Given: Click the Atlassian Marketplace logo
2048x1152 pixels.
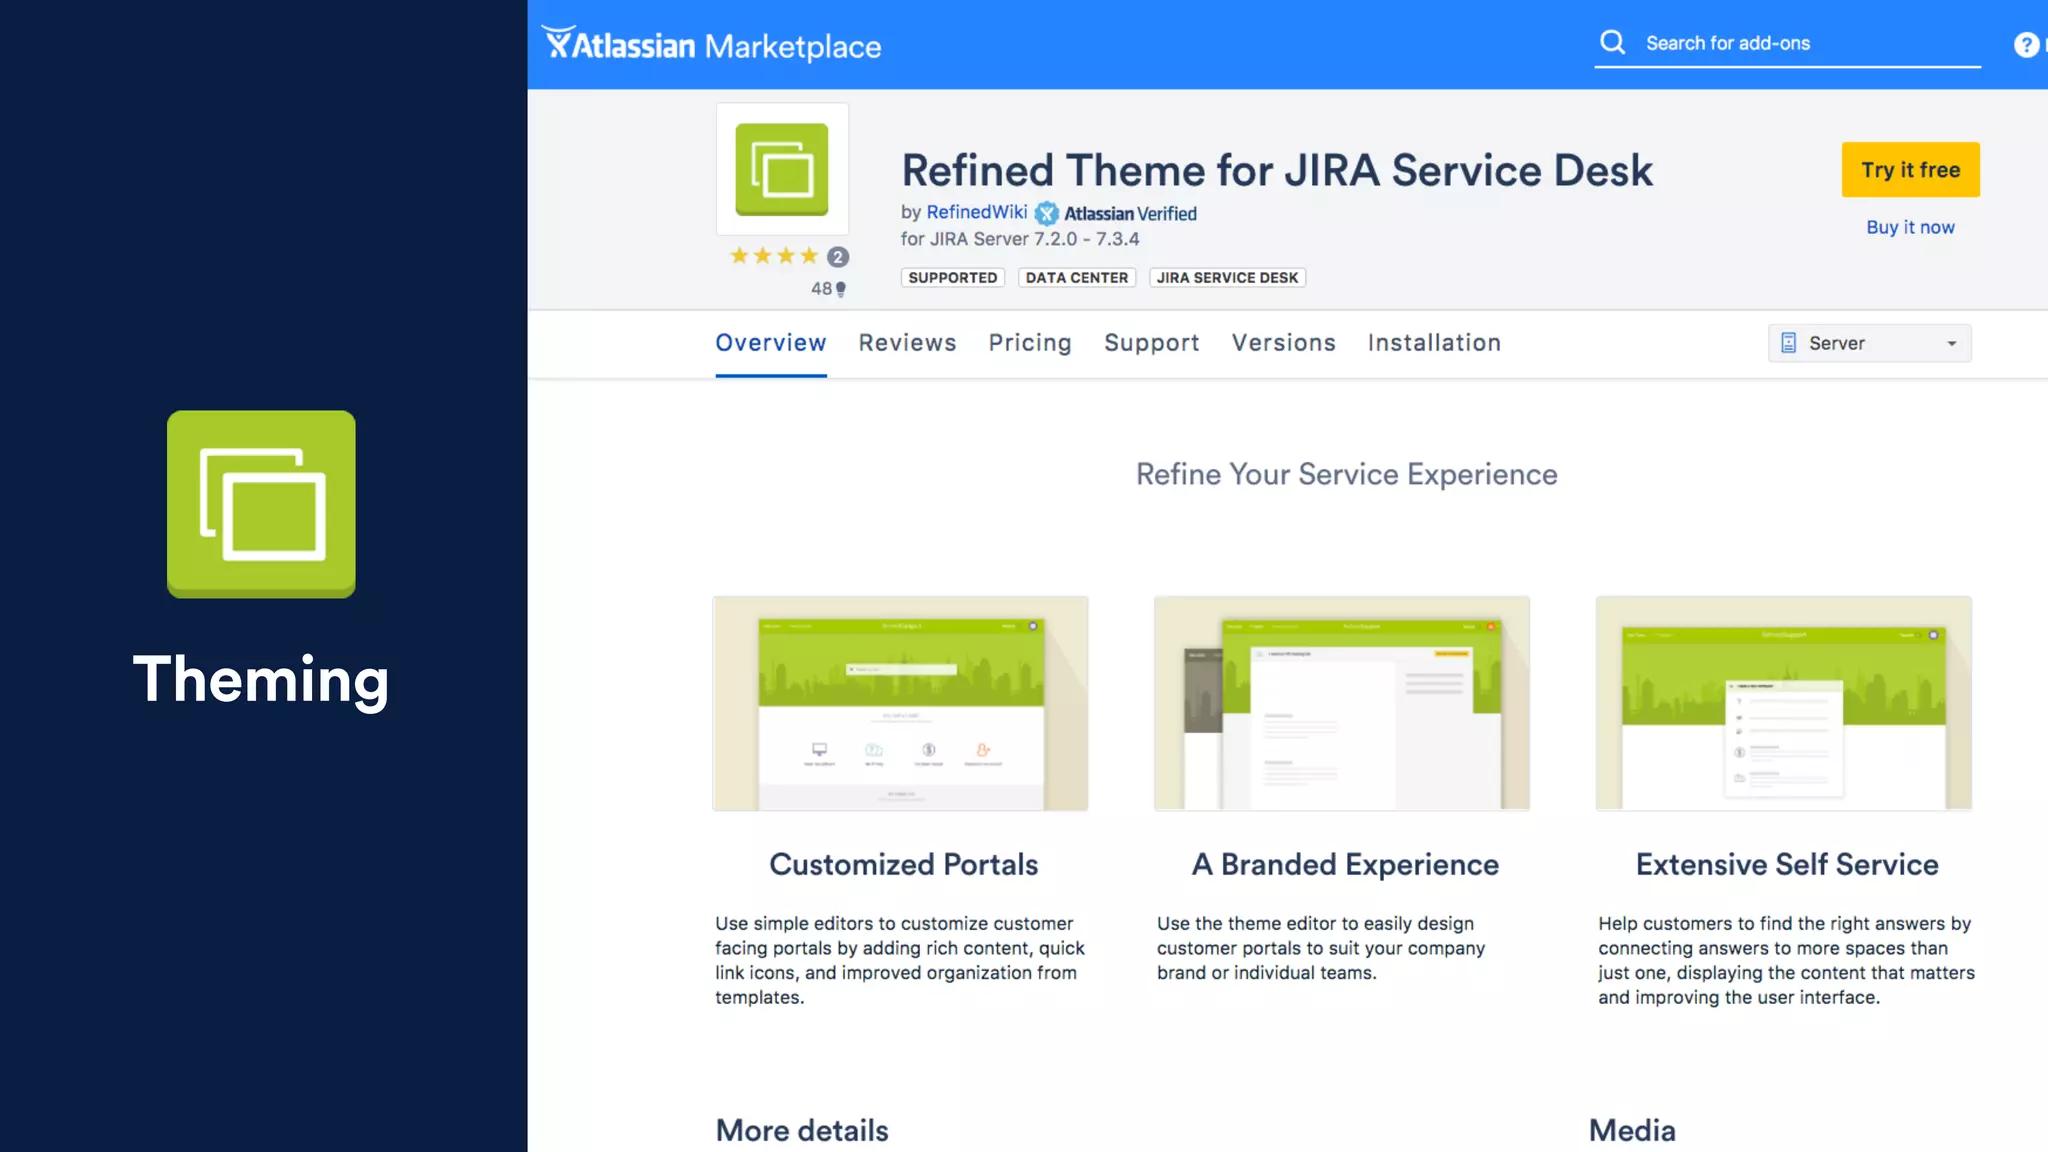Looking at the screenshot, I should pyautogui.click(x=711, y=45).
